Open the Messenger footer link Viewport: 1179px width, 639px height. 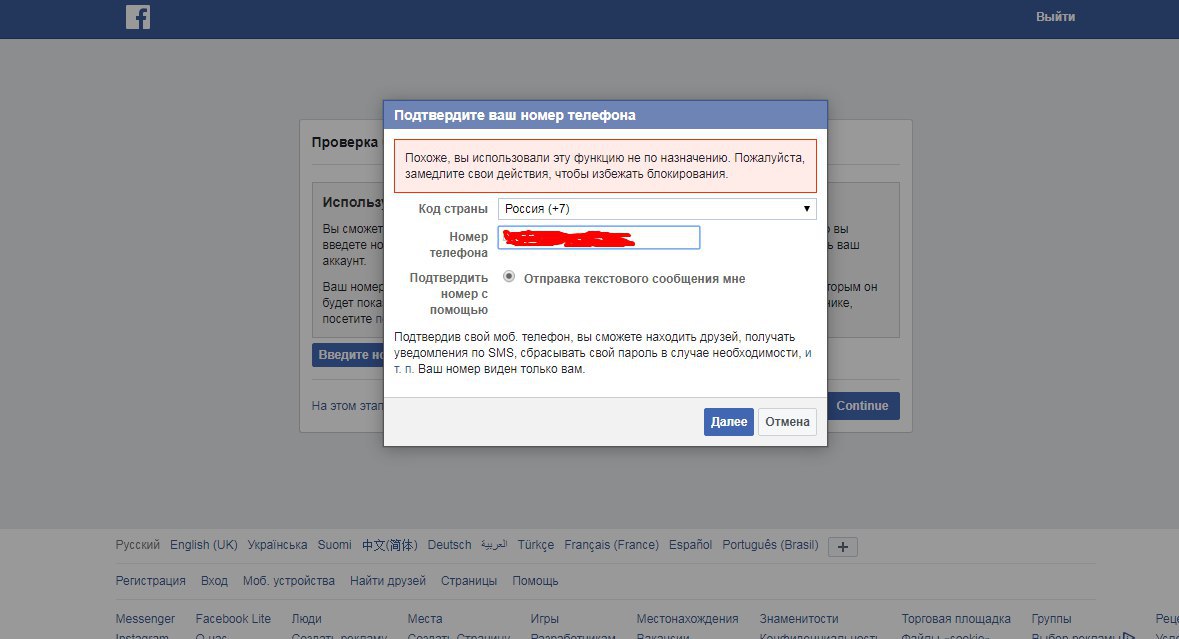tap(145, 619)
